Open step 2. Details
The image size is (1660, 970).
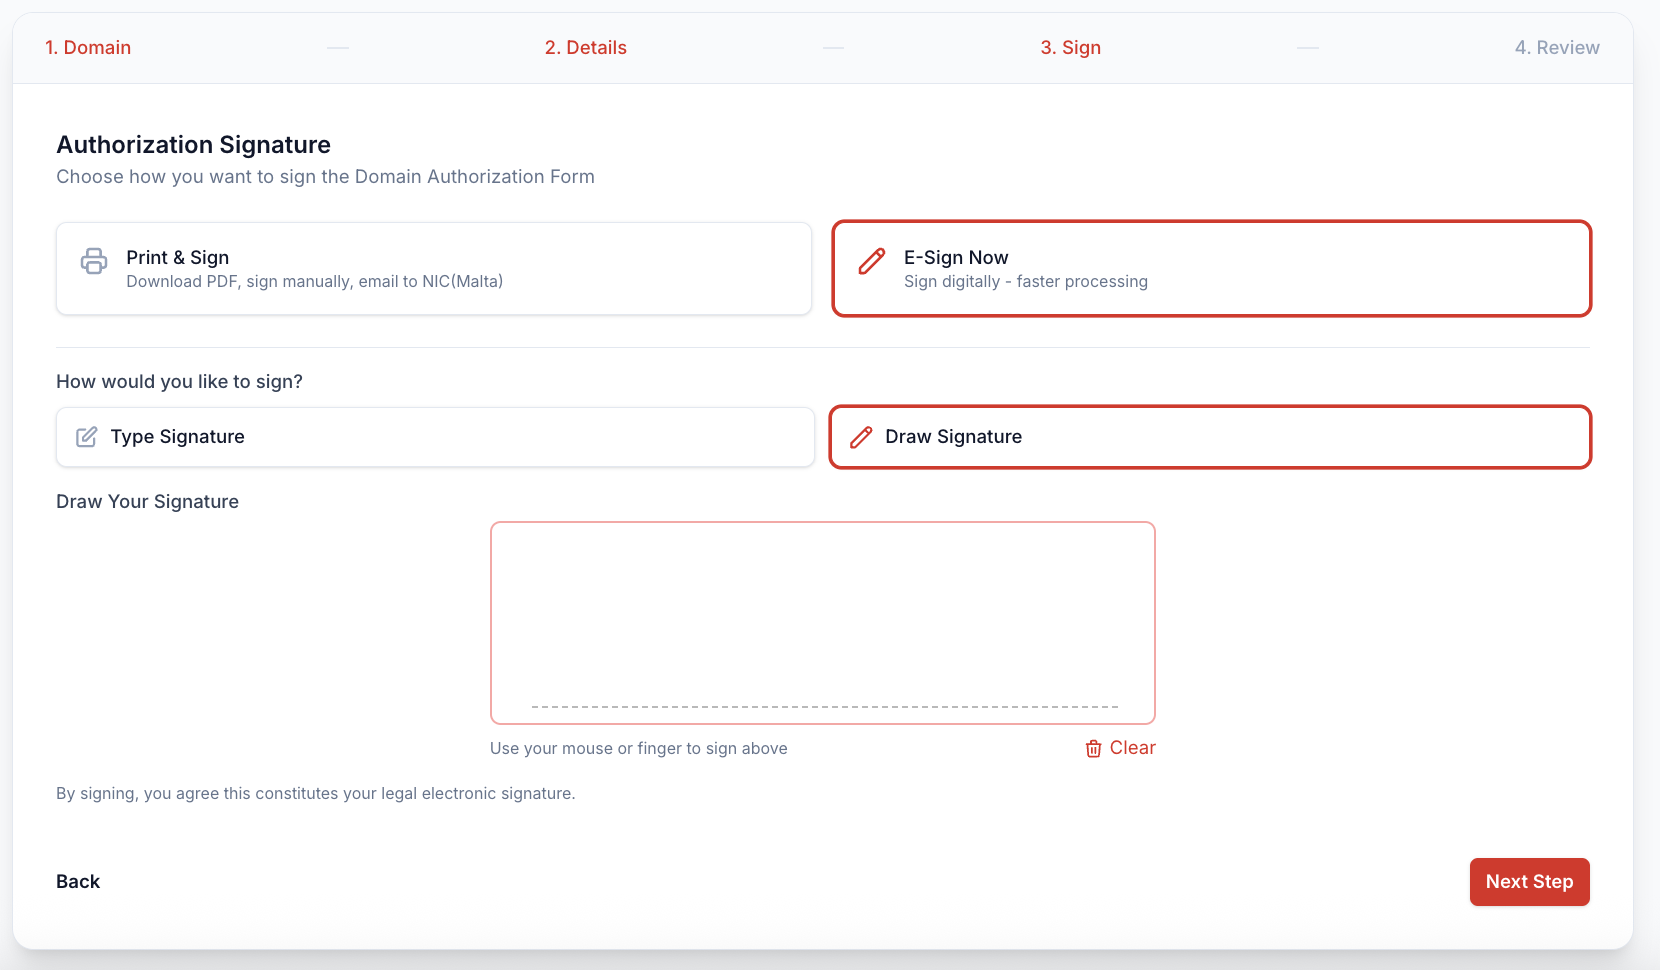585,48
